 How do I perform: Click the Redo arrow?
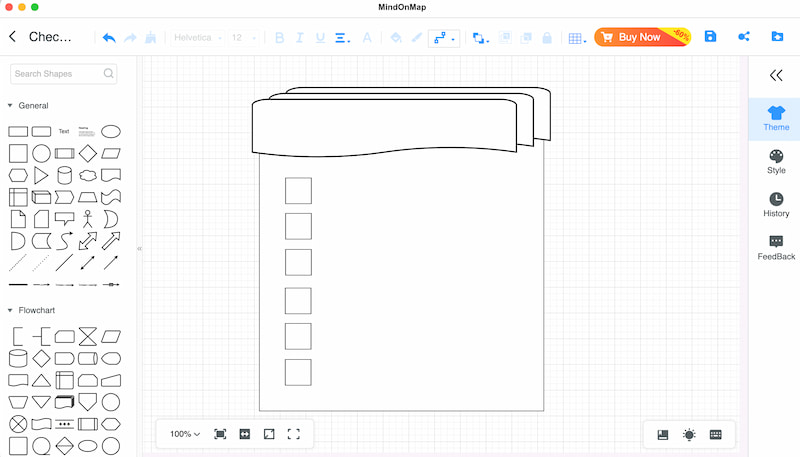pos(130,38)
